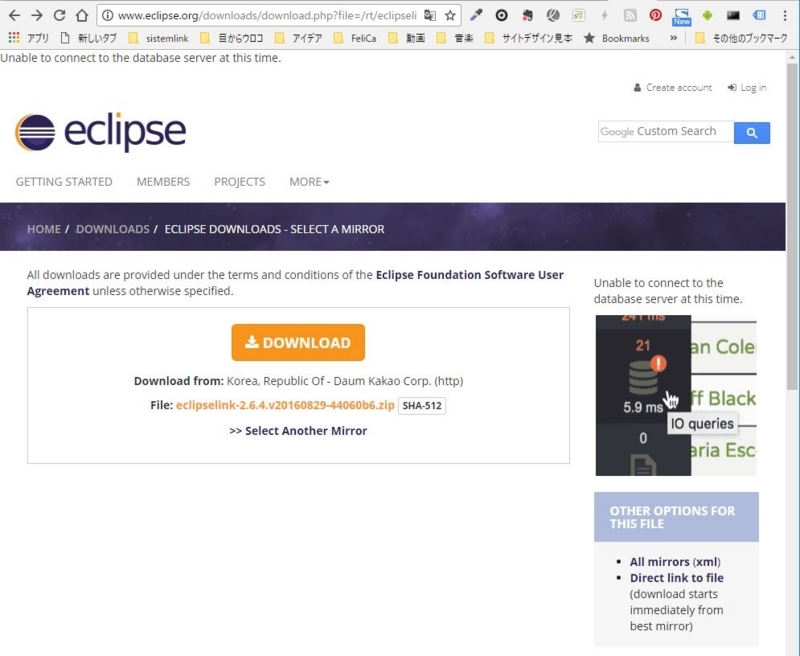This screenshot has height=656, width=800.
Task: Open the PROJECTS menu item
Action: 239,182
